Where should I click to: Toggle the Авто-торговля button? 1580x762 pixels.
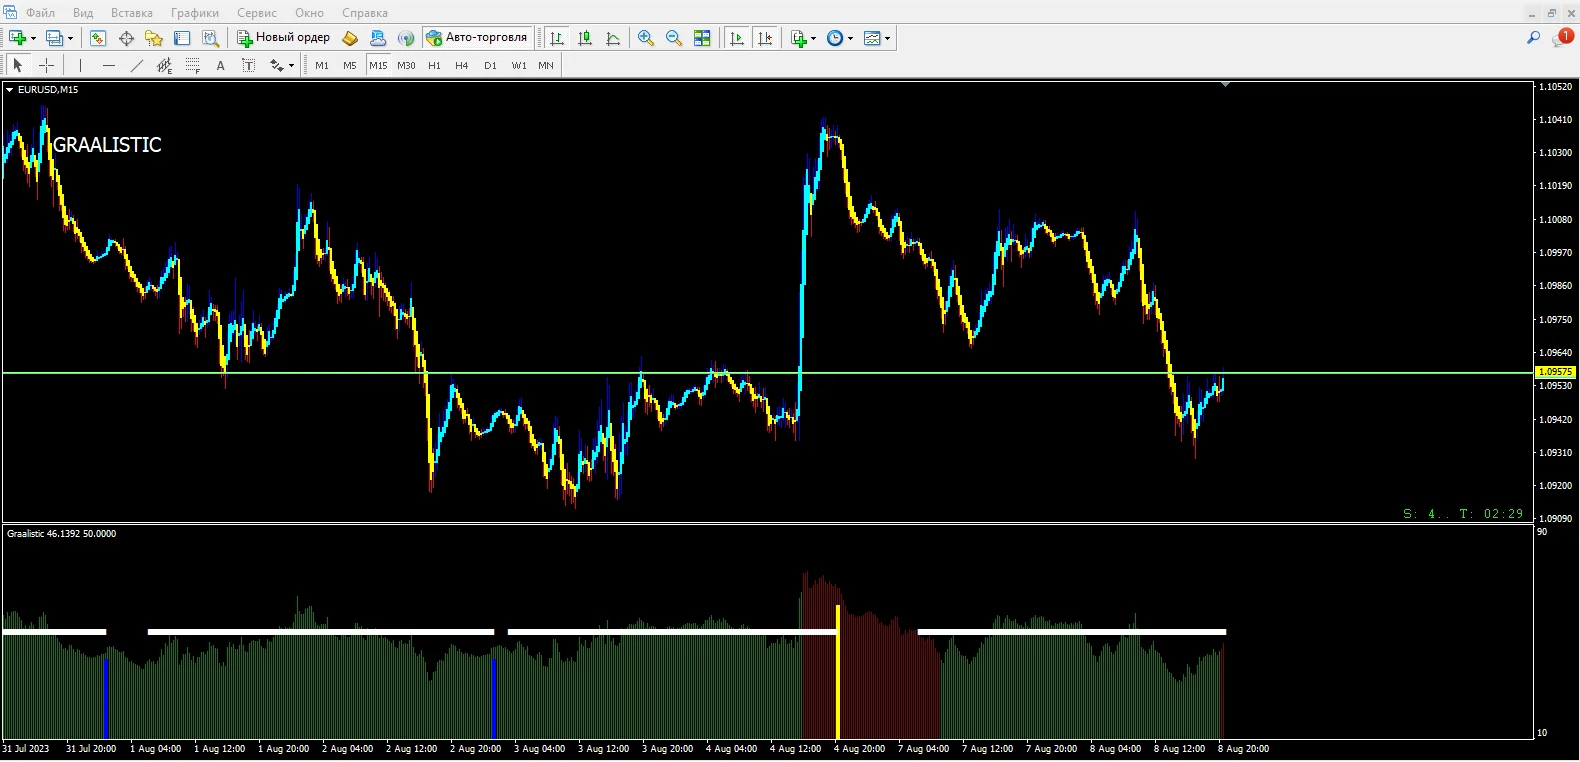pyautogui.click(x=477, y=38)
